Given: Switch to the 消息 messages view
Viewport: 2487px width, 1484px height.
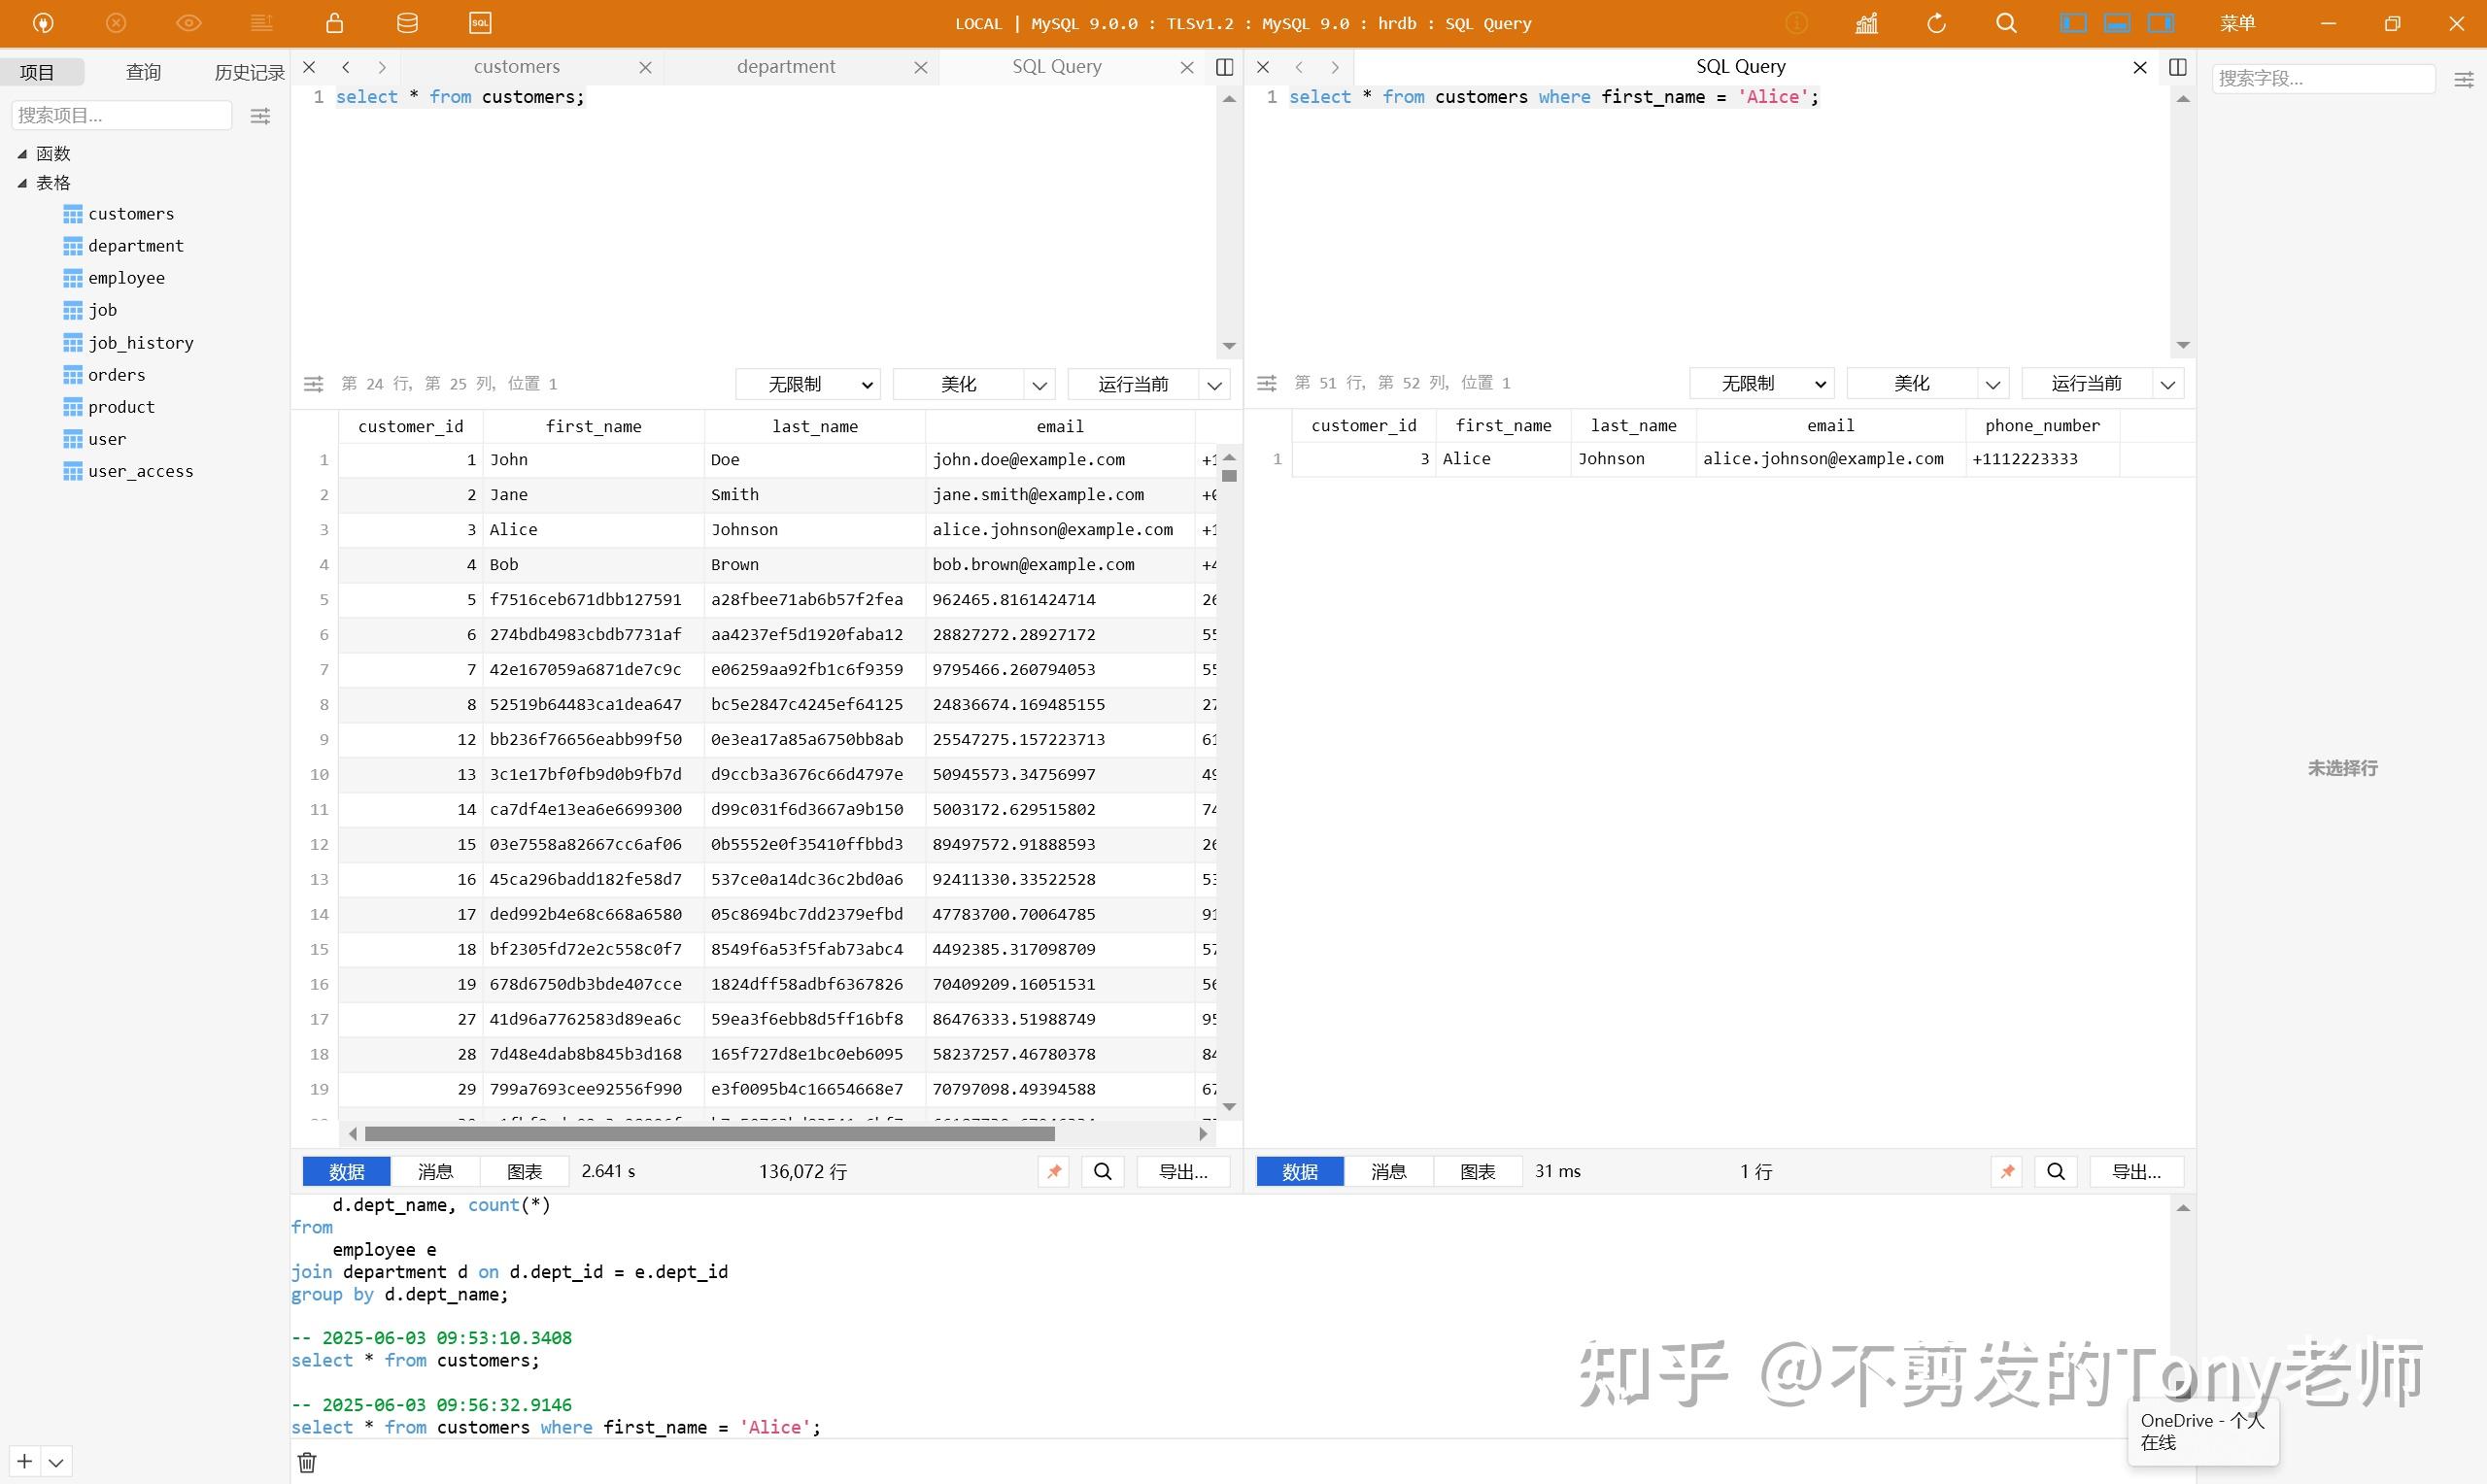Looking at the screenshot, I should (x=435, y=1171).
